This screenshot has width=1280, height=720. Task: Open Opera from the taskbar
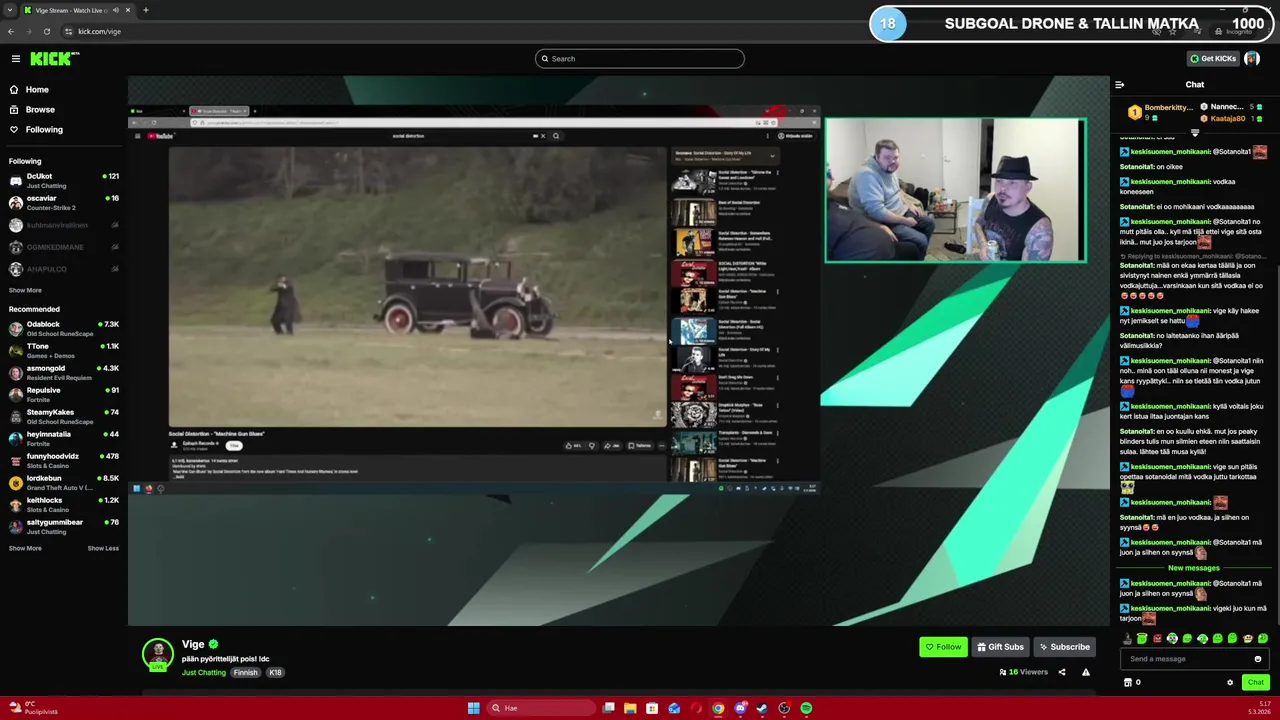coord(696,708)
